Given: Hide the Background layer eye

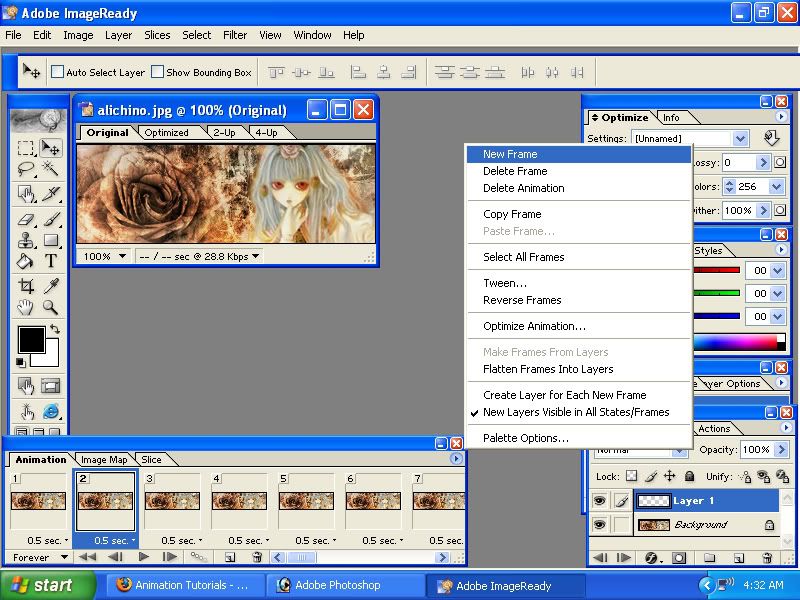Looking at the screenshot, I should (599, 524).
